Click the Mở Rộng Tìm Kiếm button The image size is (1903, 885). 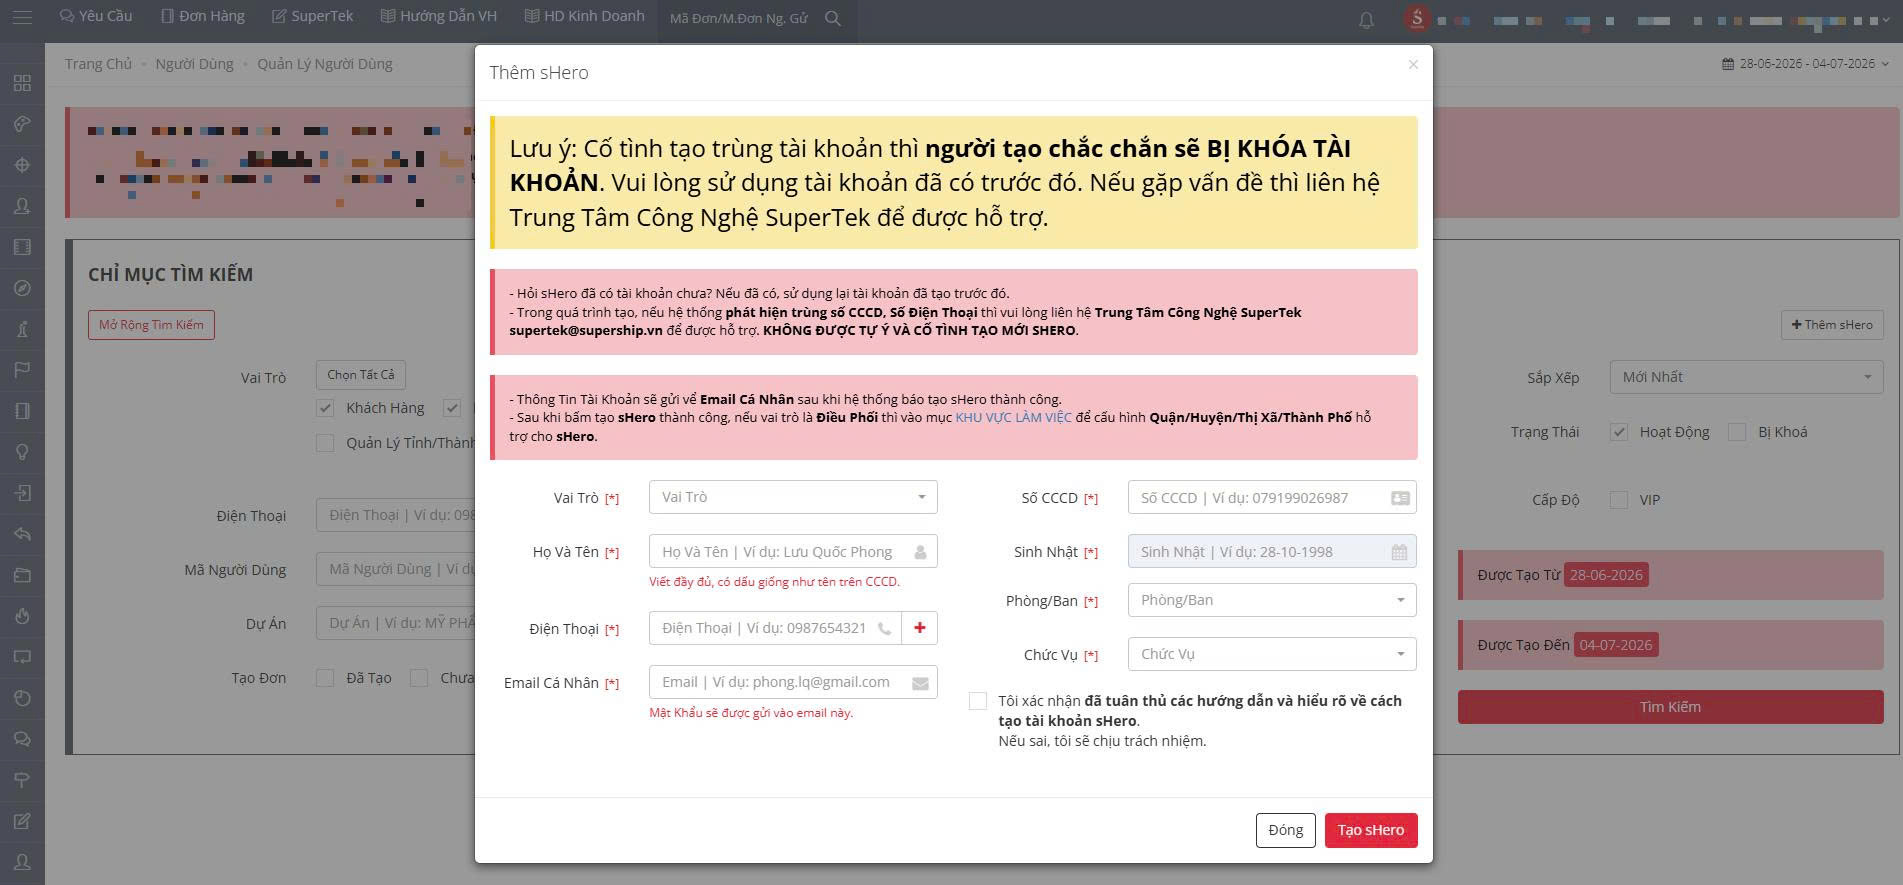coord(151,325)
